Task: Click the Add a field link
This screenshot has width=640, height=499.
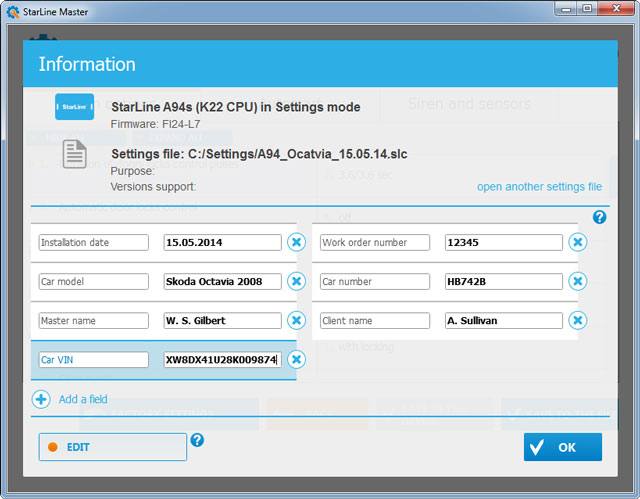Action: [83, 399]
